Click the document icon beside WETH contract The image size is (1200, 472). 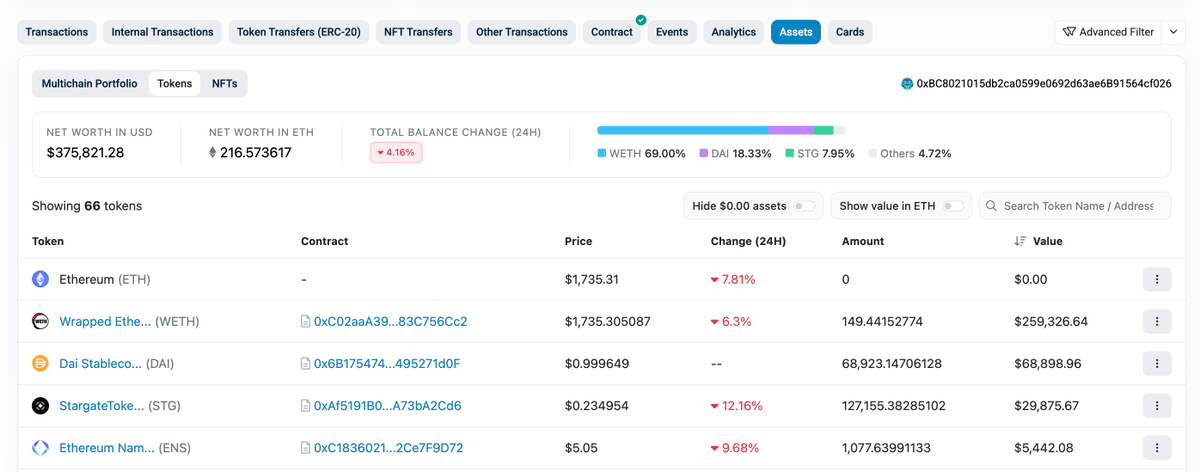pos(306,322)
